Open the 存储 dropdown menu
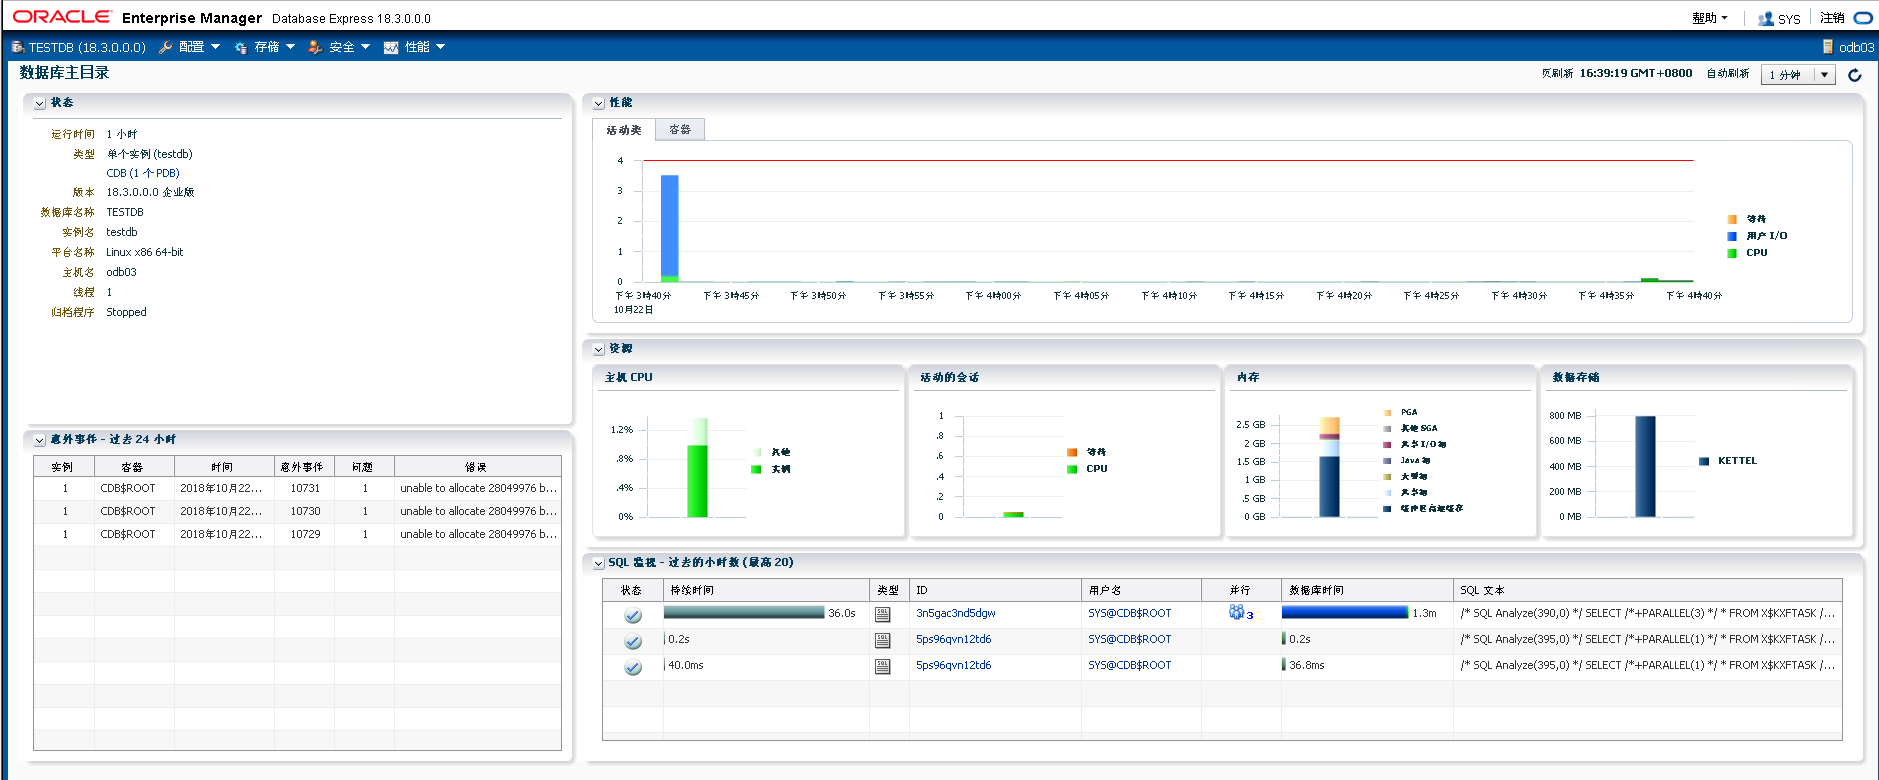The height and width of the screenshot is (780, 1879). pos(276,47)
